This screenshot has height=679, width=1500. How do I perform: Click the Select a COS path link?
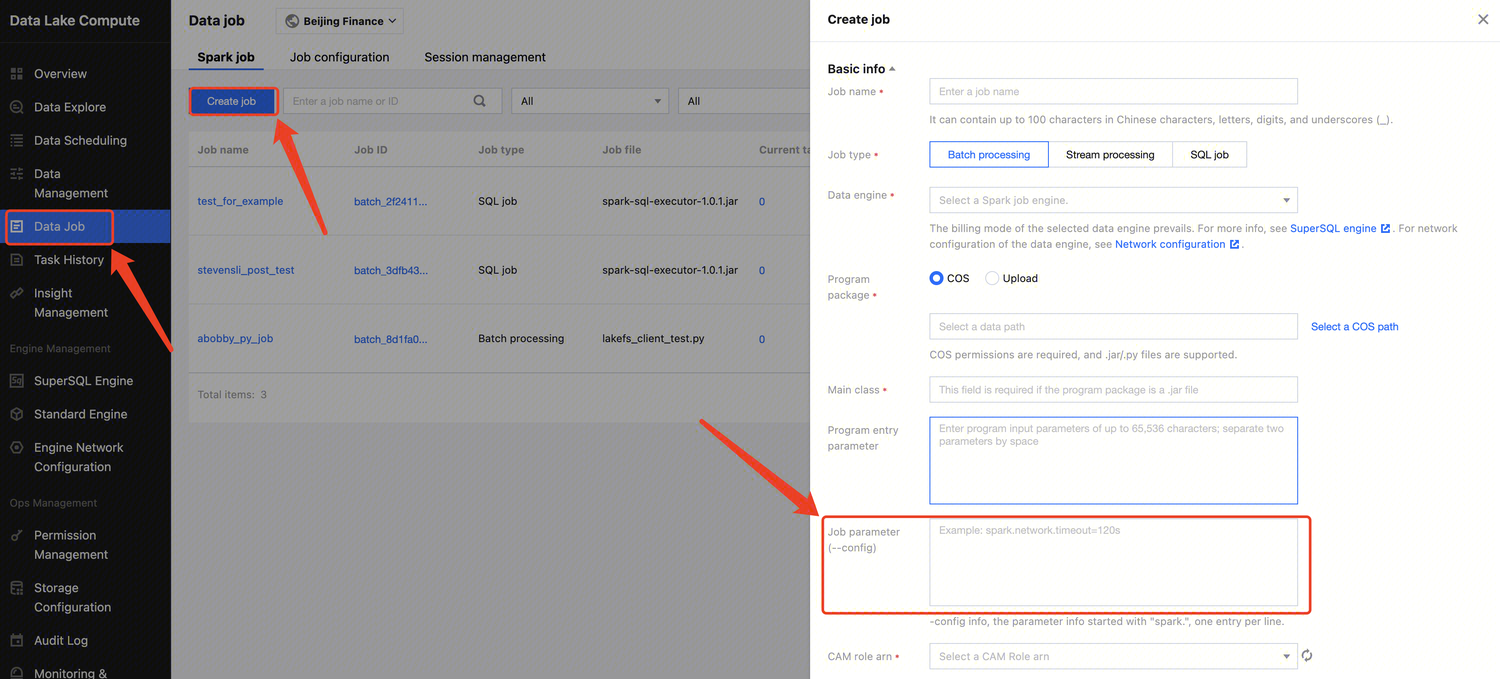pyautogui.click(x=1354, y=326)
